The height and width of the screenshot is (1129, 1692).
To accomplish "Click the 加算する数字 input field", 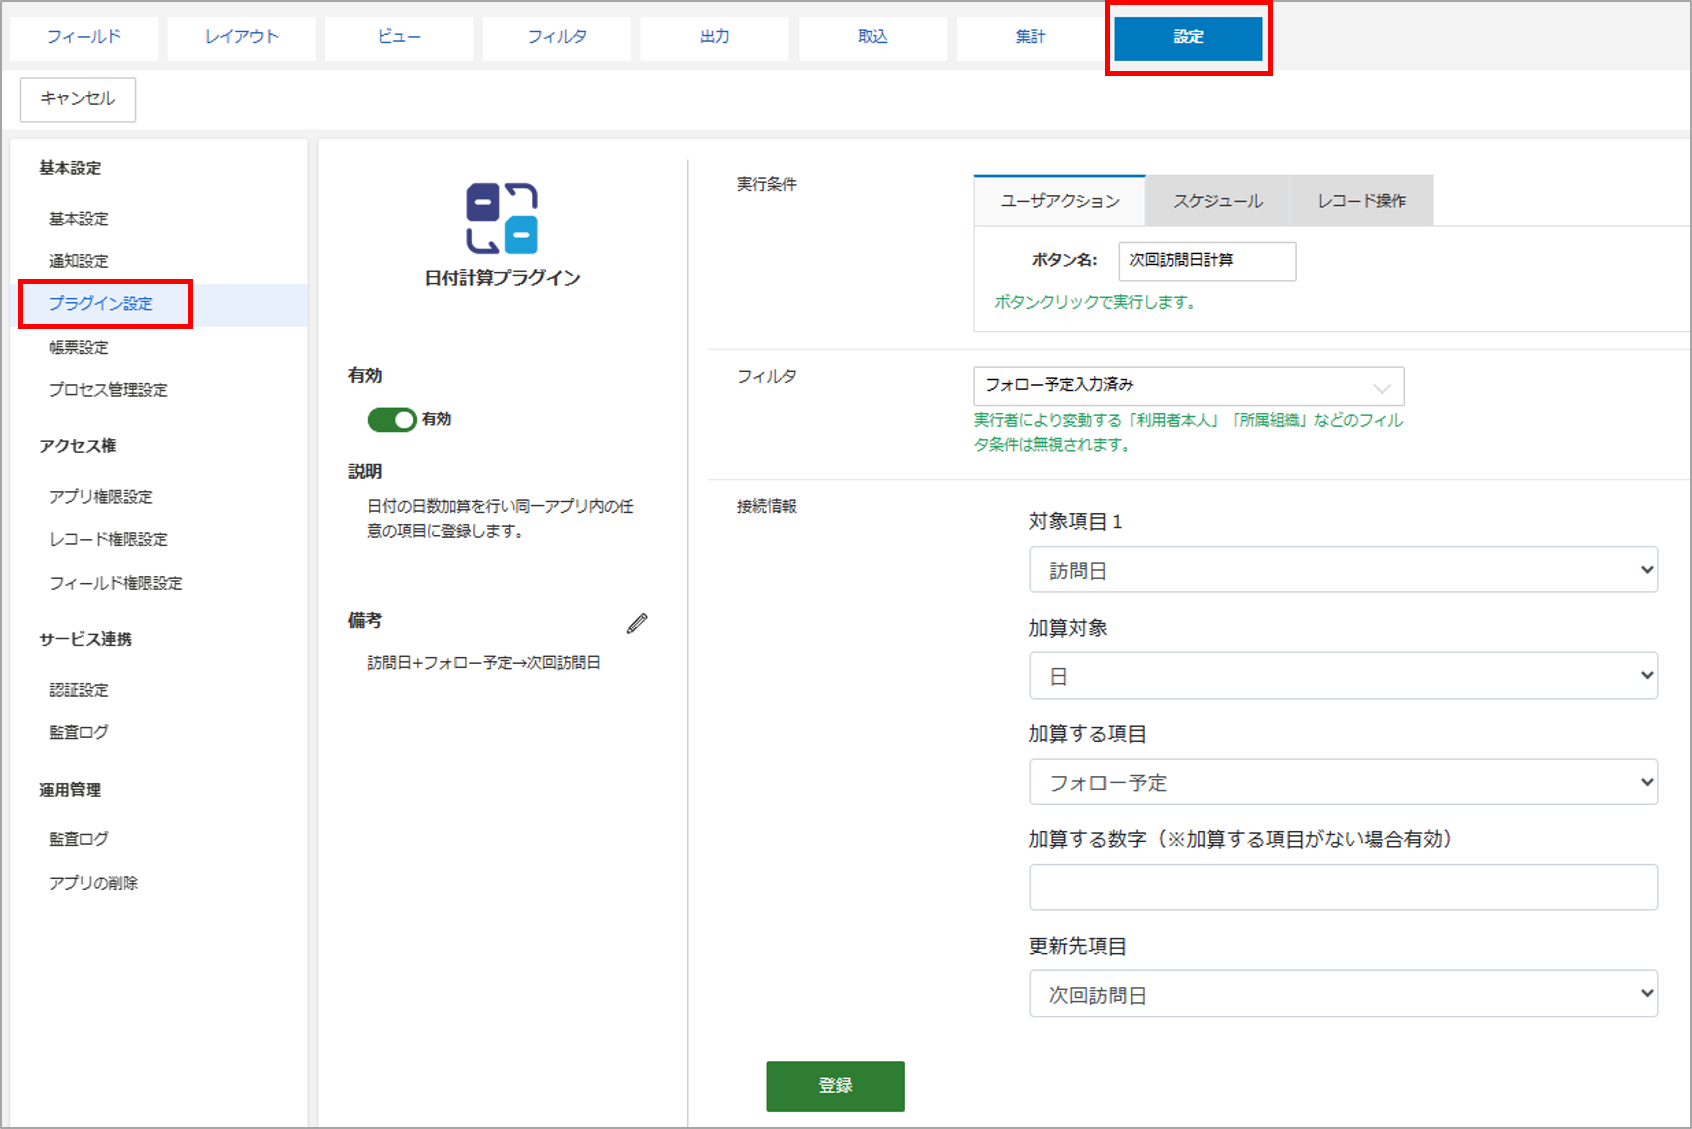I will (x=1343, y=887).
